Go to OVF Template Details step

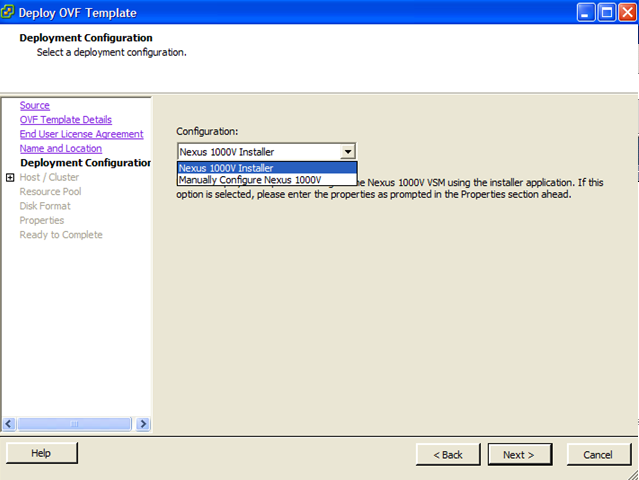pyautogui.click(x=66, y=120)
